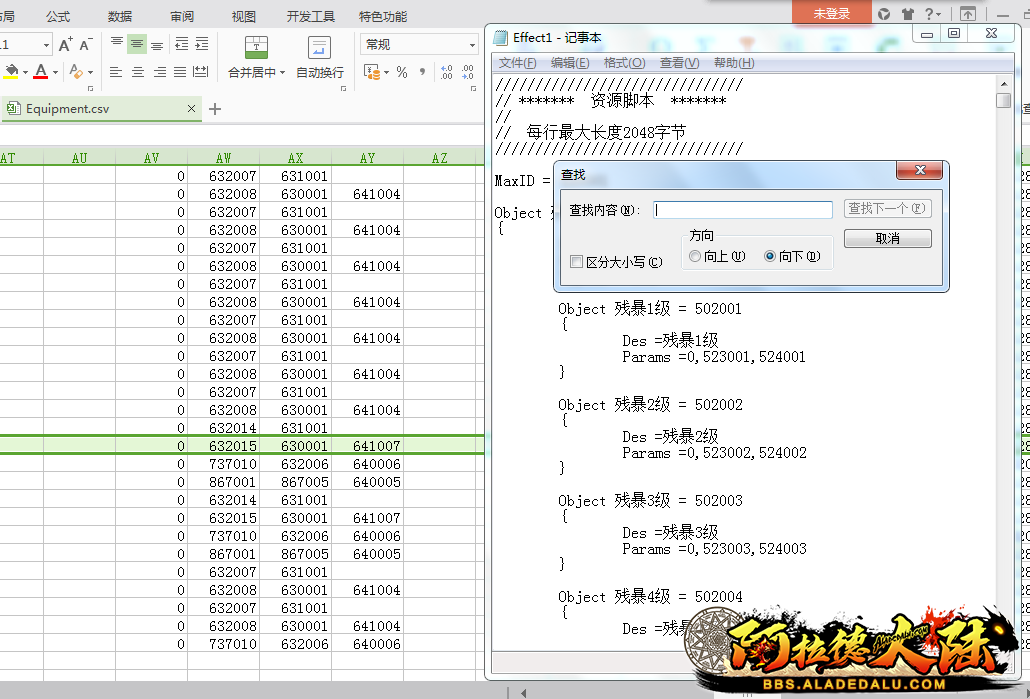Apply percent style formatting
Viewport: 1030px width, 699px height.
coord(402,72)
